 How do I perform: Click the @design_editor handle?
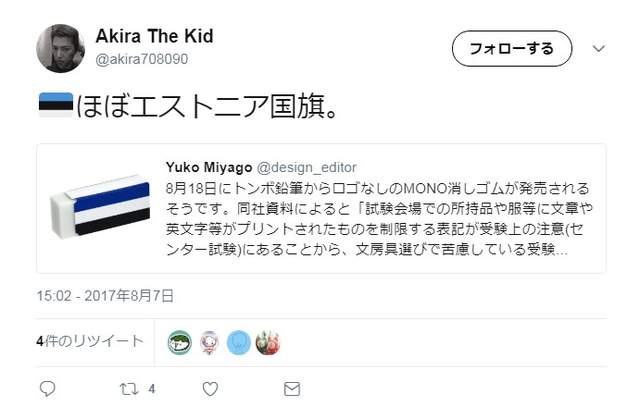[x=307, y=166]
